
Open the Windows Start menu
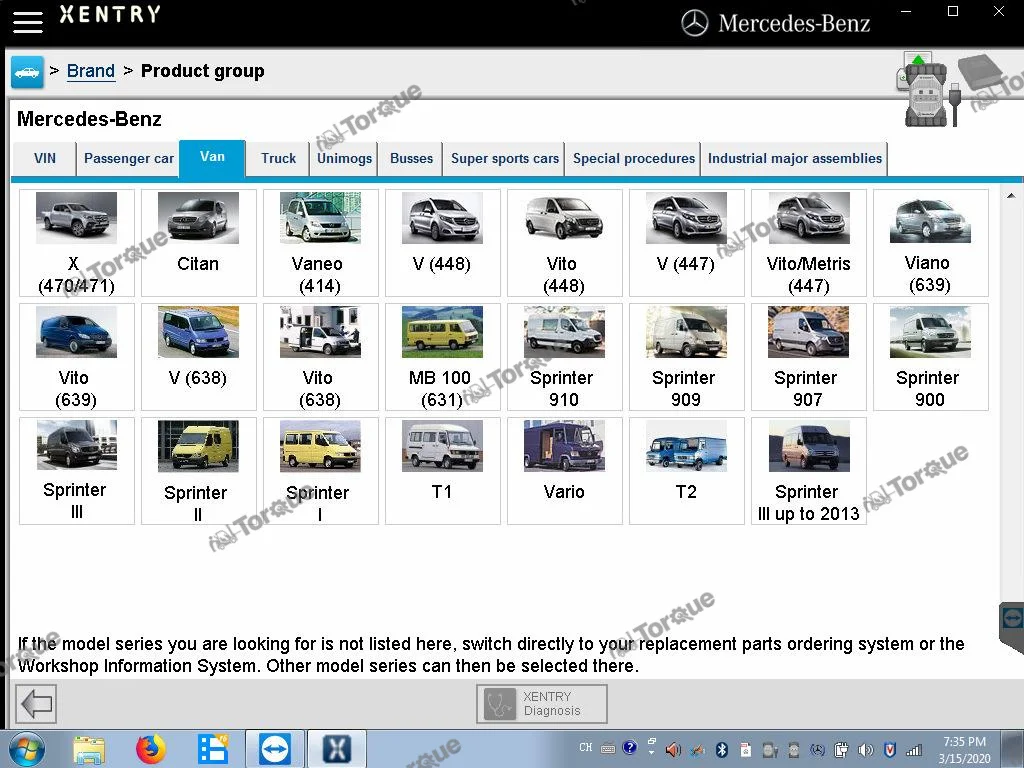[x=26, y=750]
